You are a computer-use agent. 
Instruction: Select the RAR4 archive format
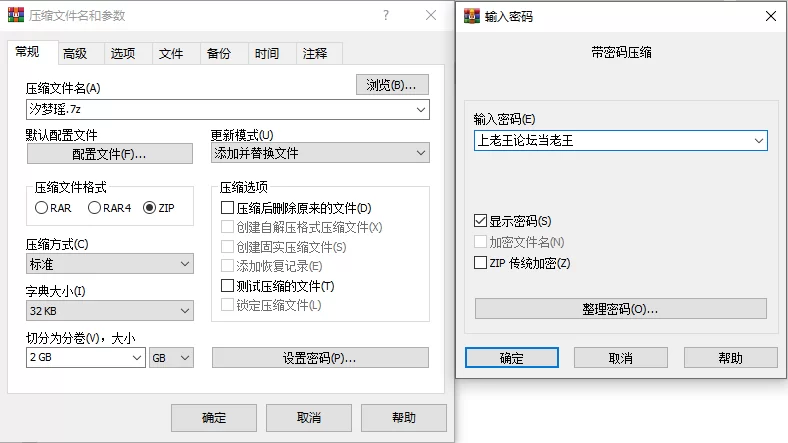coord(95,208)
